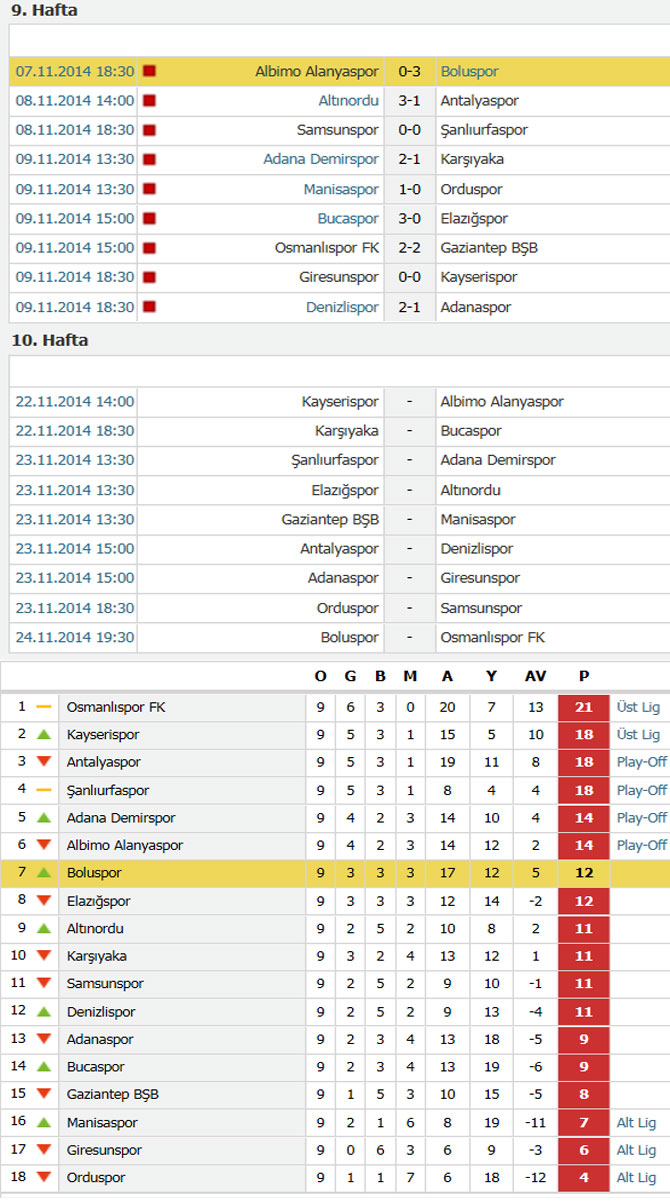Viewport: 670px width, 1202px height.
Task: Click yellow dash icon beside Osmanlıspor FK
Action: tap(43, 707)
